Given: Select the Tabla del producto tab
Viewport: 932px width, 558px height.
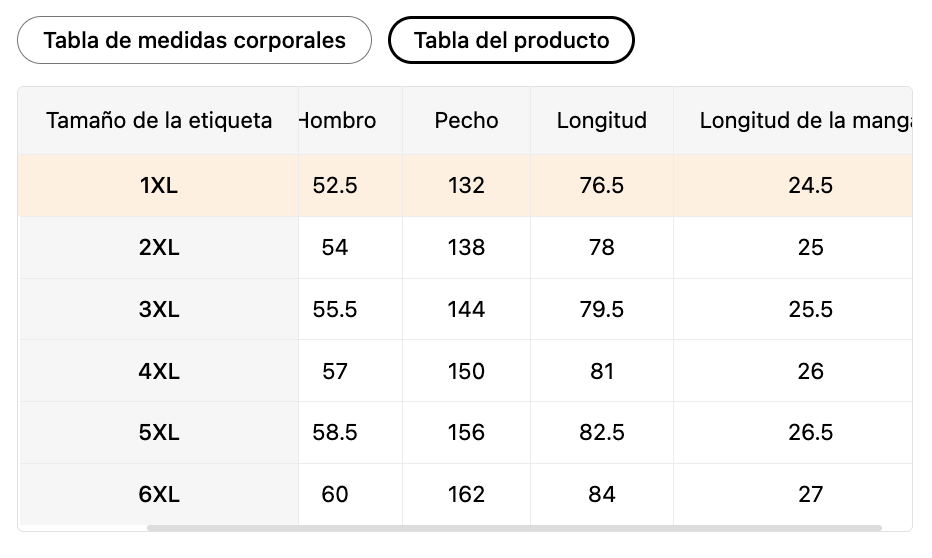Looking at the screenshot, I should (x=511, y=40).
